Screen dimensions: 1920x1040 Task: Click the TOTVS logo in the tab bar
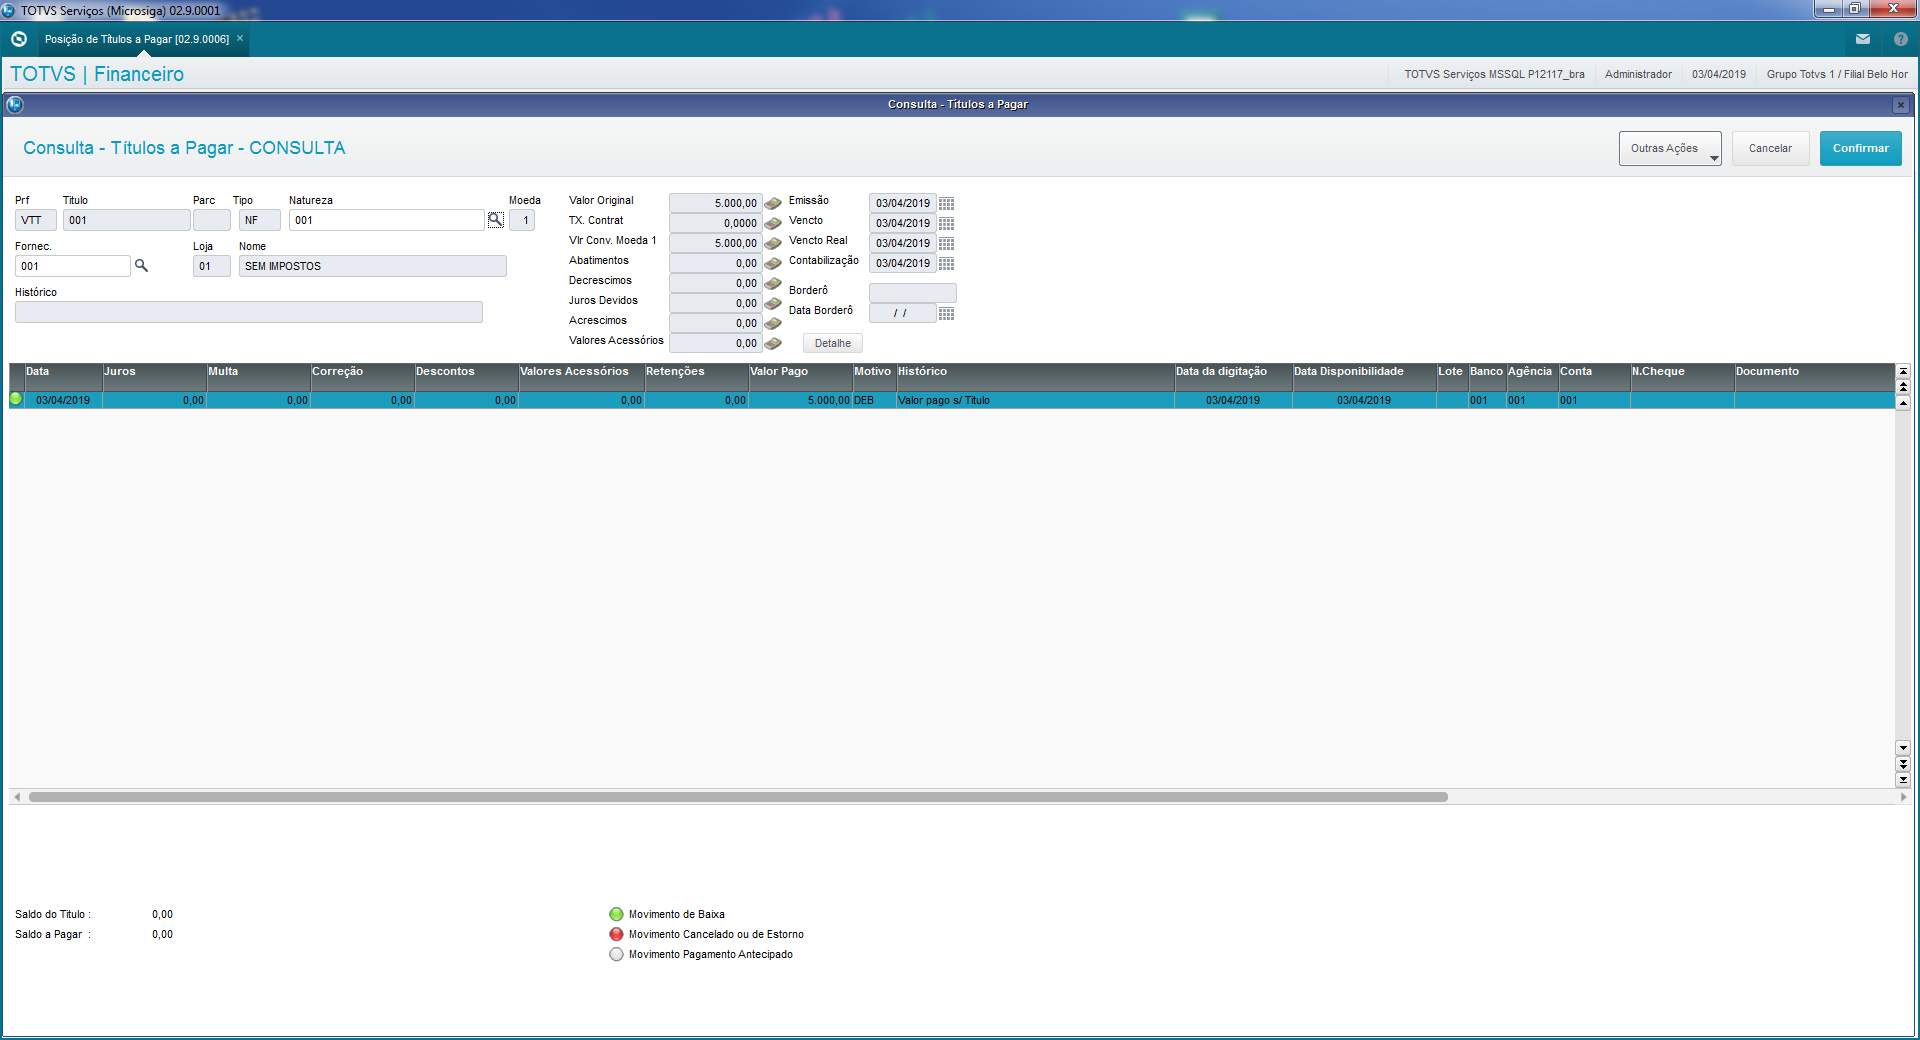pos(19,39)
